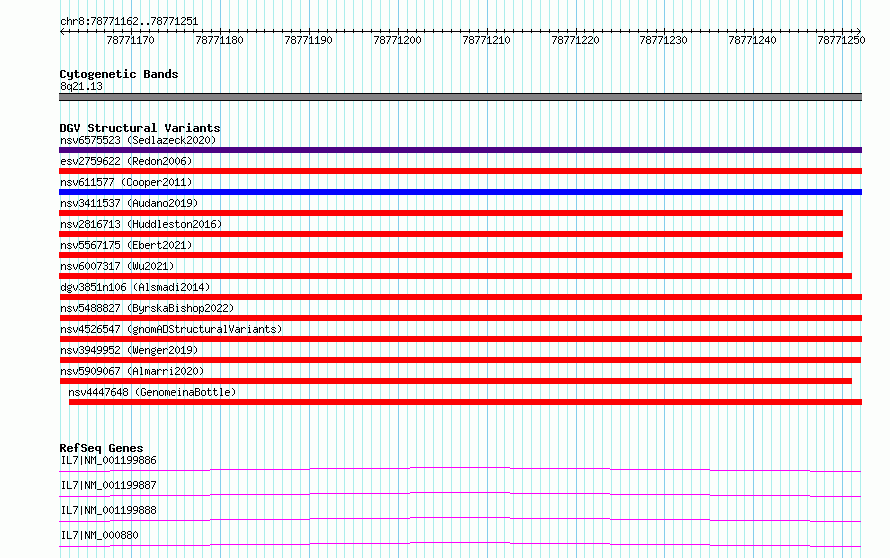Click the blue nsv611577 variant bar

(x=460, y=192)
